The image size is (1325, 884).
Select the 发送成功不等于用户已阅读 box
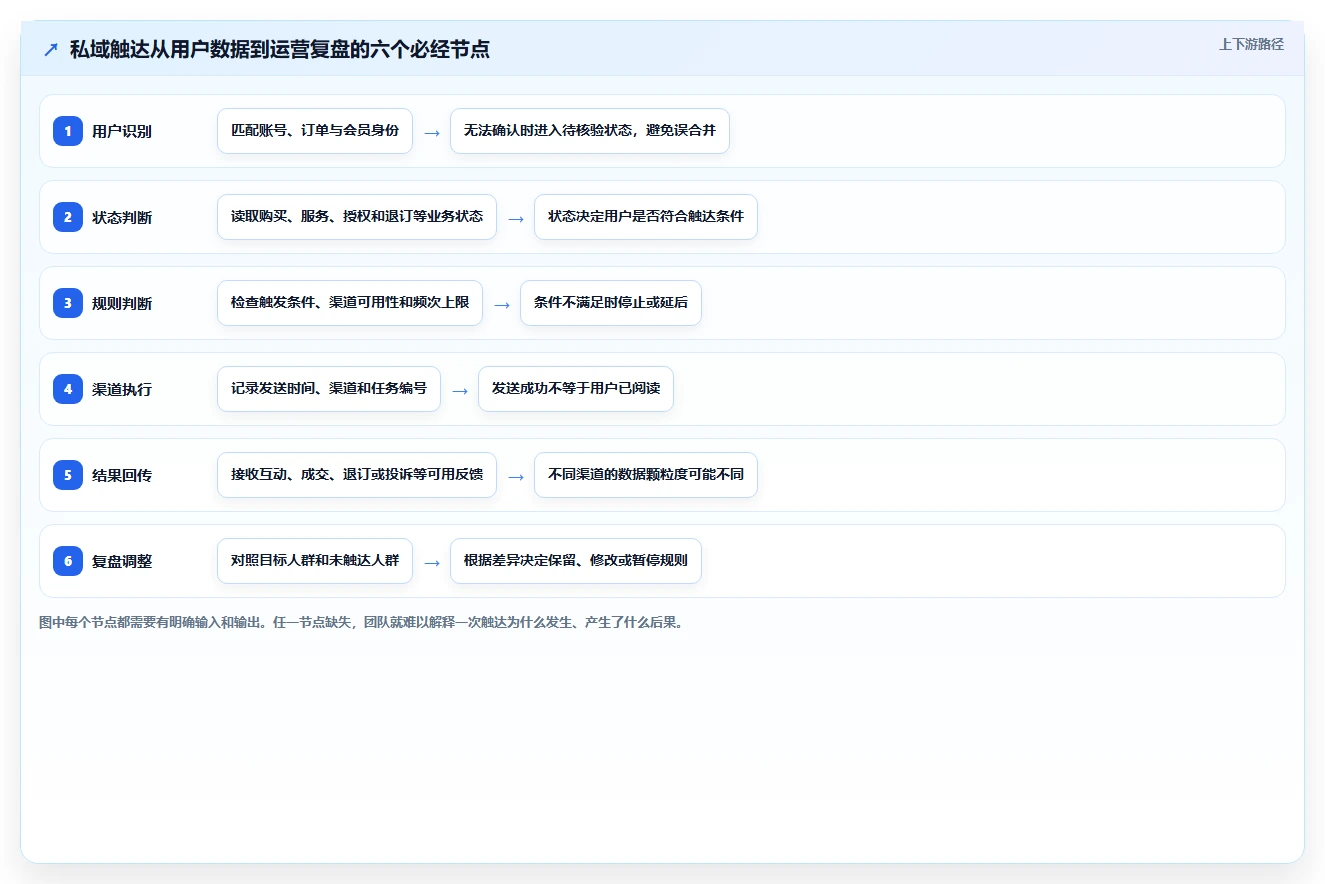click(x=576, y=389)
